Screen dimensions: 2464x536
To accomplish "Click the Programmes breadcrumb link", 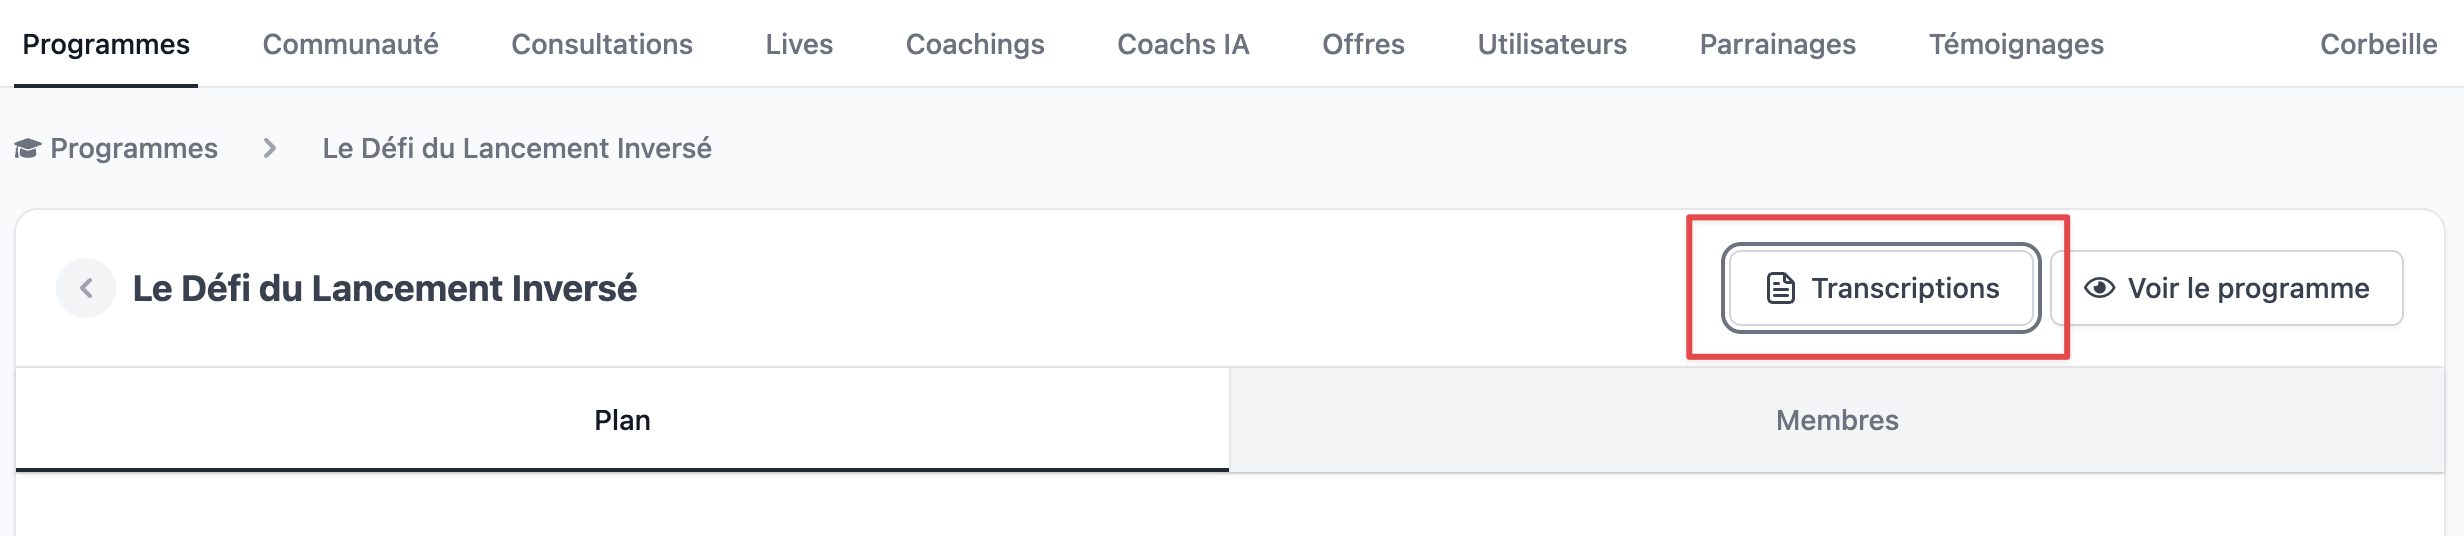I will click(x=134, y=149).
